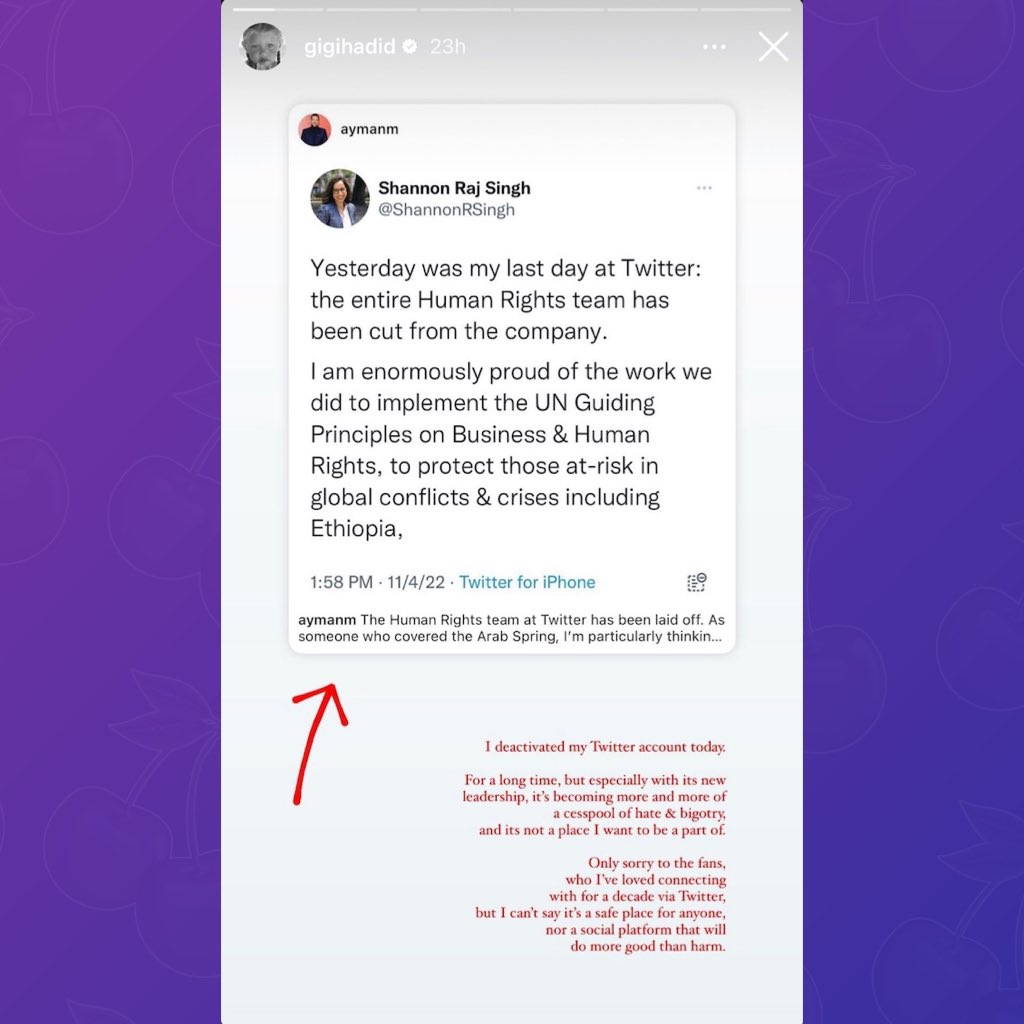Open the @ShannonRSingh handle

pos(447,210)
